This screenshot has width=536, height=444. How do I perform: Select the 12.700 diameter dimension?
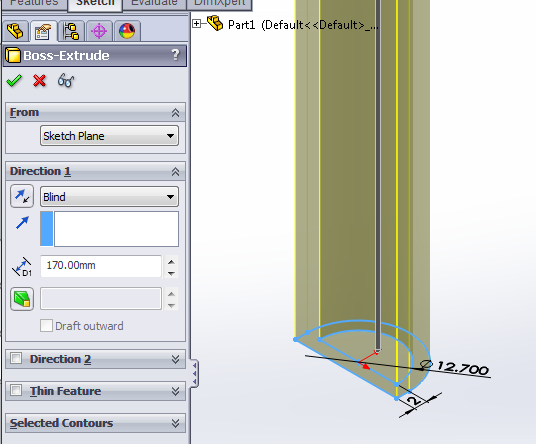[463, 368]
